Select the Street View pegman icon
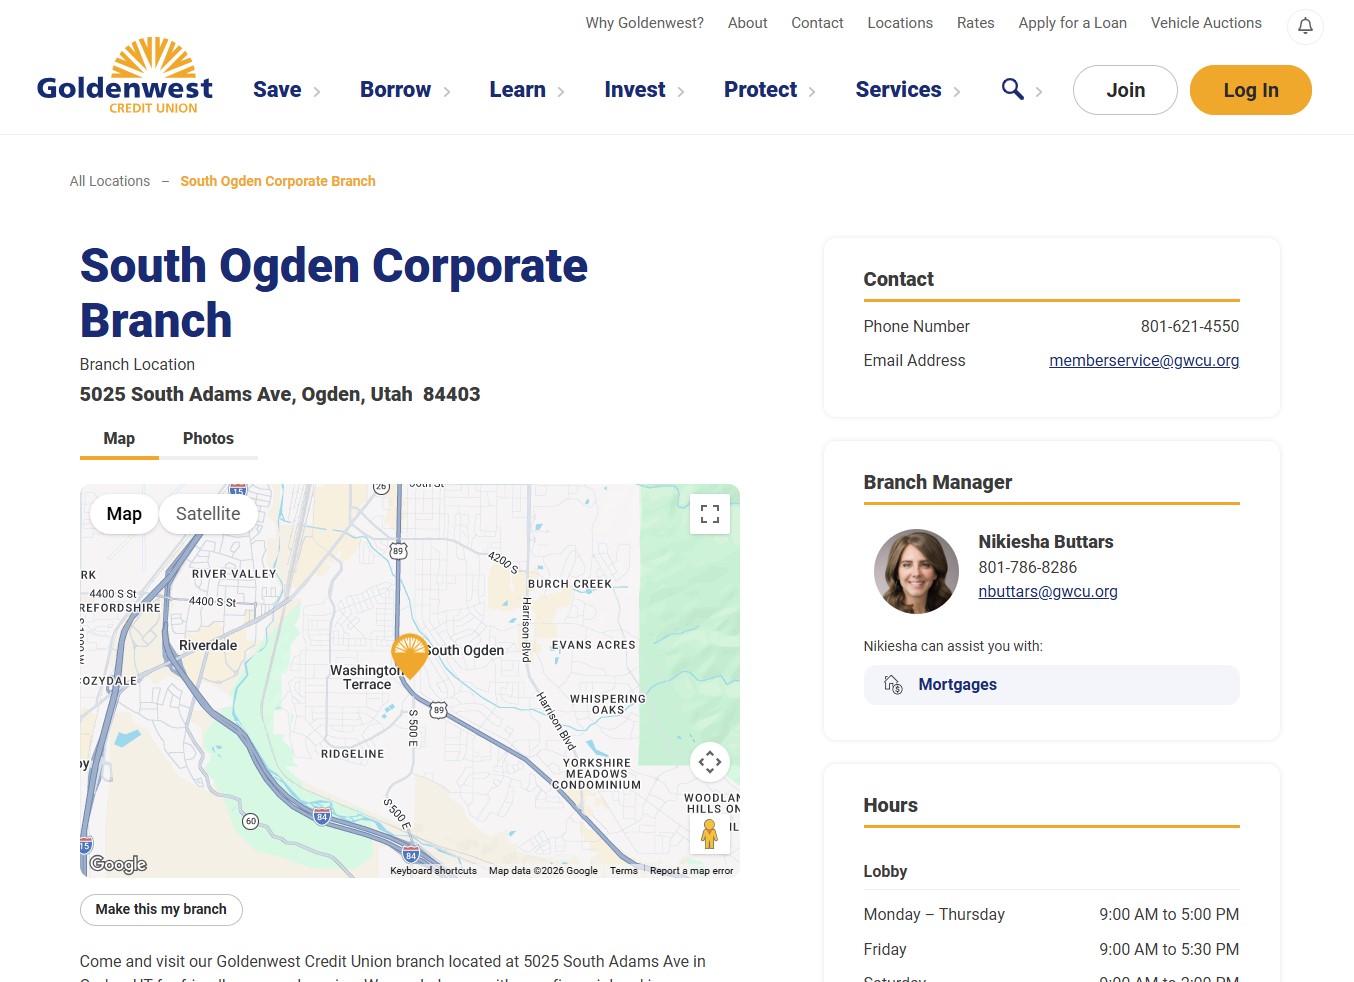 [710, 833]
